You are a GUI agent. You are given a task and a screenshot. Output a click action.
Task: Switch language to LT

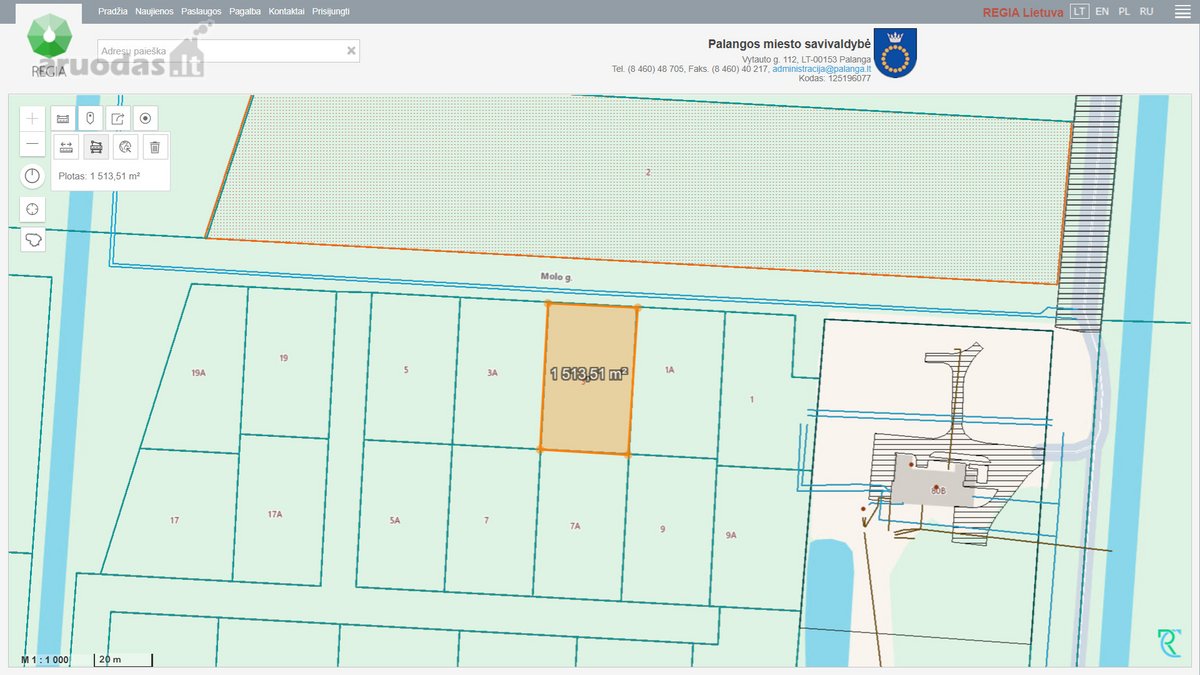point(1079,11)
